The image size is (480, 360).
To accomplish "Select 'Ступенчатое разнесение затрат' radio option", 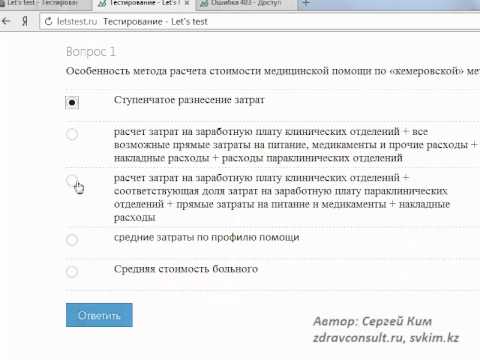I will (72, 102).
